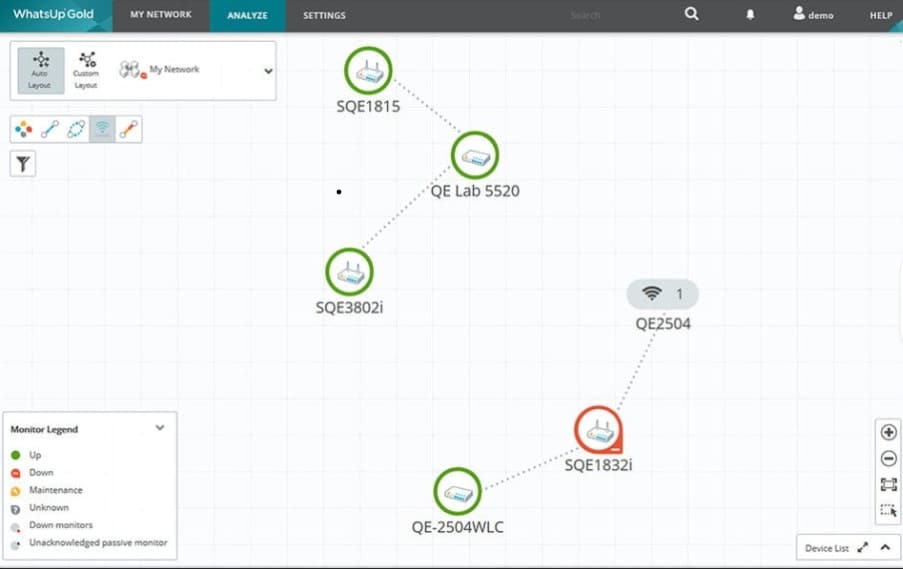Screen dimensions: 903x569
Task: Toggle the red link overlay icon
Action: point(128,129)
